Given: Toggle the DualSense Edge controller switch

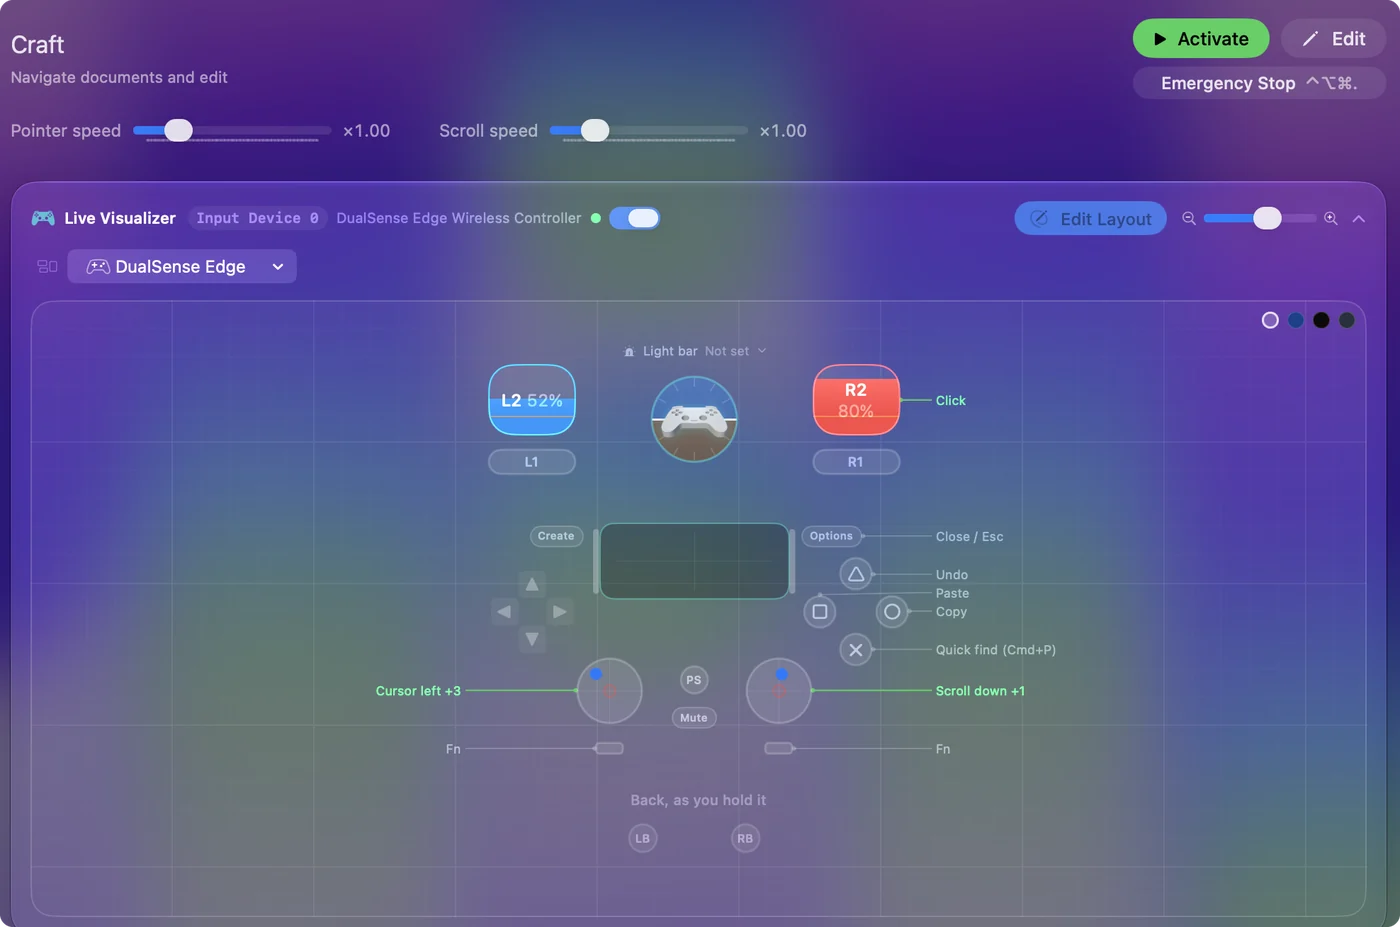Looking at the screenshot, I should click(x=634, y=218).
